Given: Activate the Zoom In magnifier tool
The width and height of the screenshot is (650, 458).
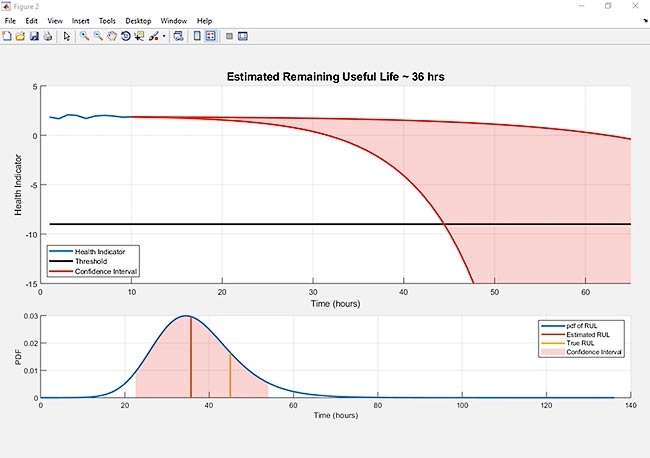Looking at the screenshot, I should (85, 36).
